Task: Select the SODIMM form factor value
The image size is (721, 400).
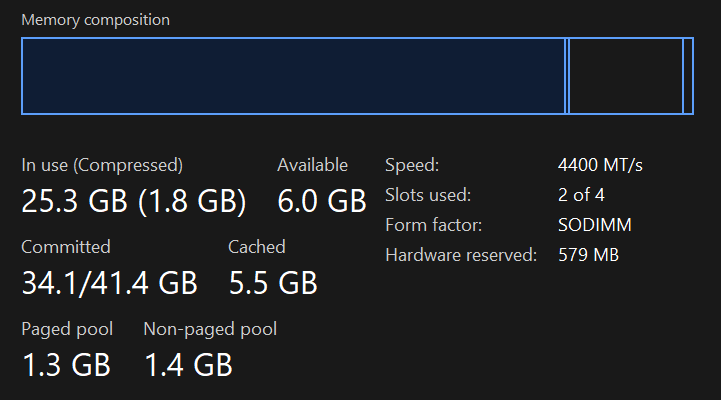Action: coord(594,225)
